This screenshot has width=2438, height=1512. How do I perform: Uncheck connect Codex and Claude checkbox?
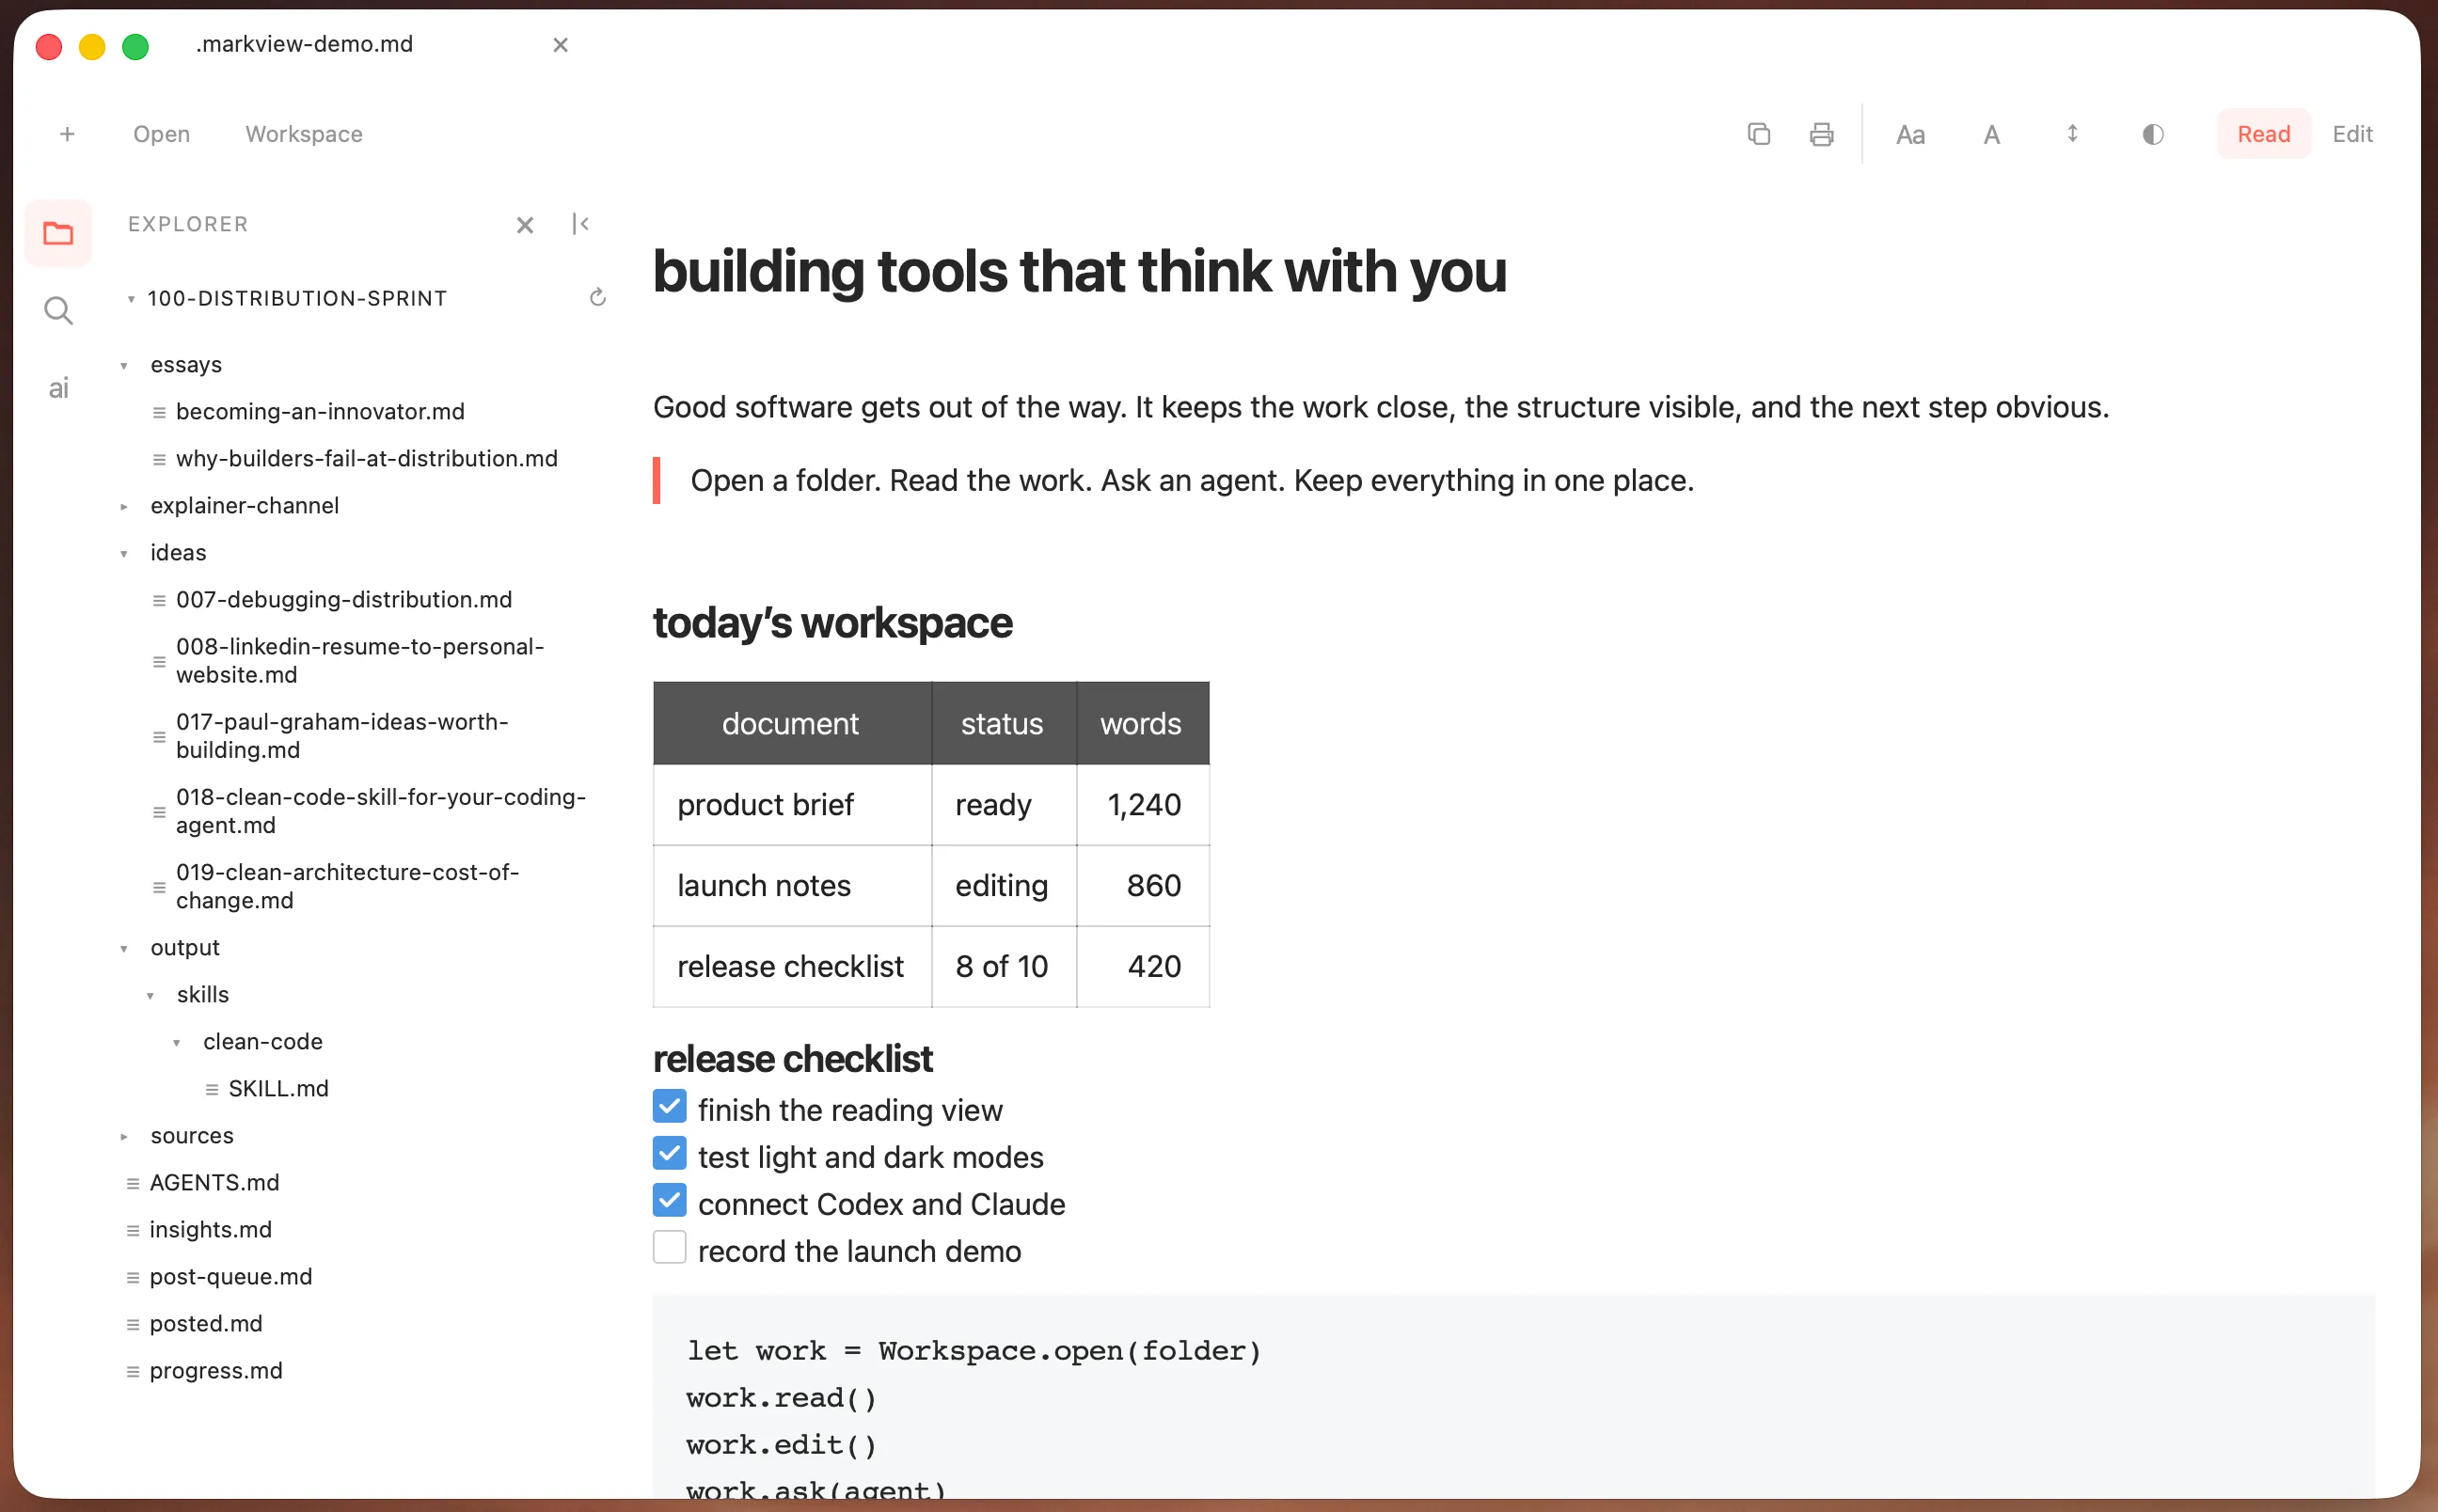(669, 1201)
